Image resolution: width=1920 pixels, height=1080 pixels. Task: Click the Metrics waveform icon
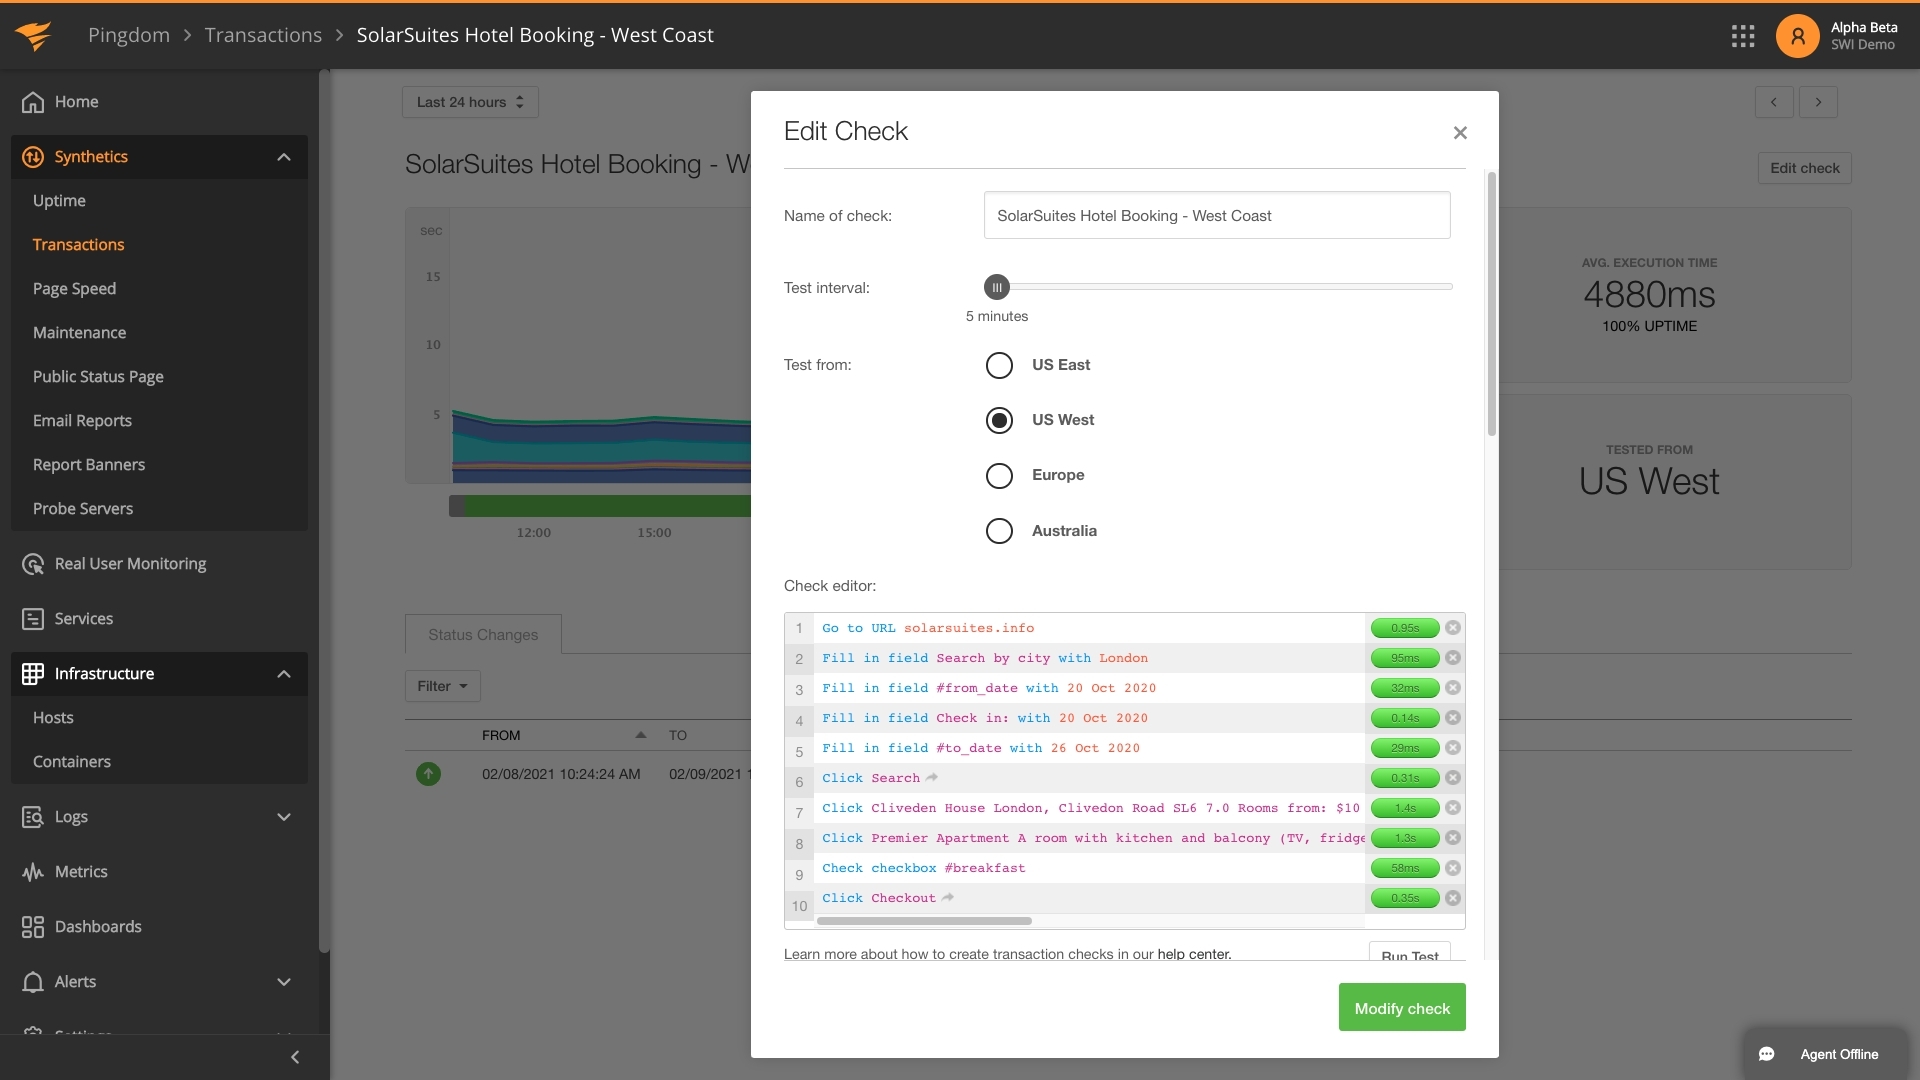33,872
